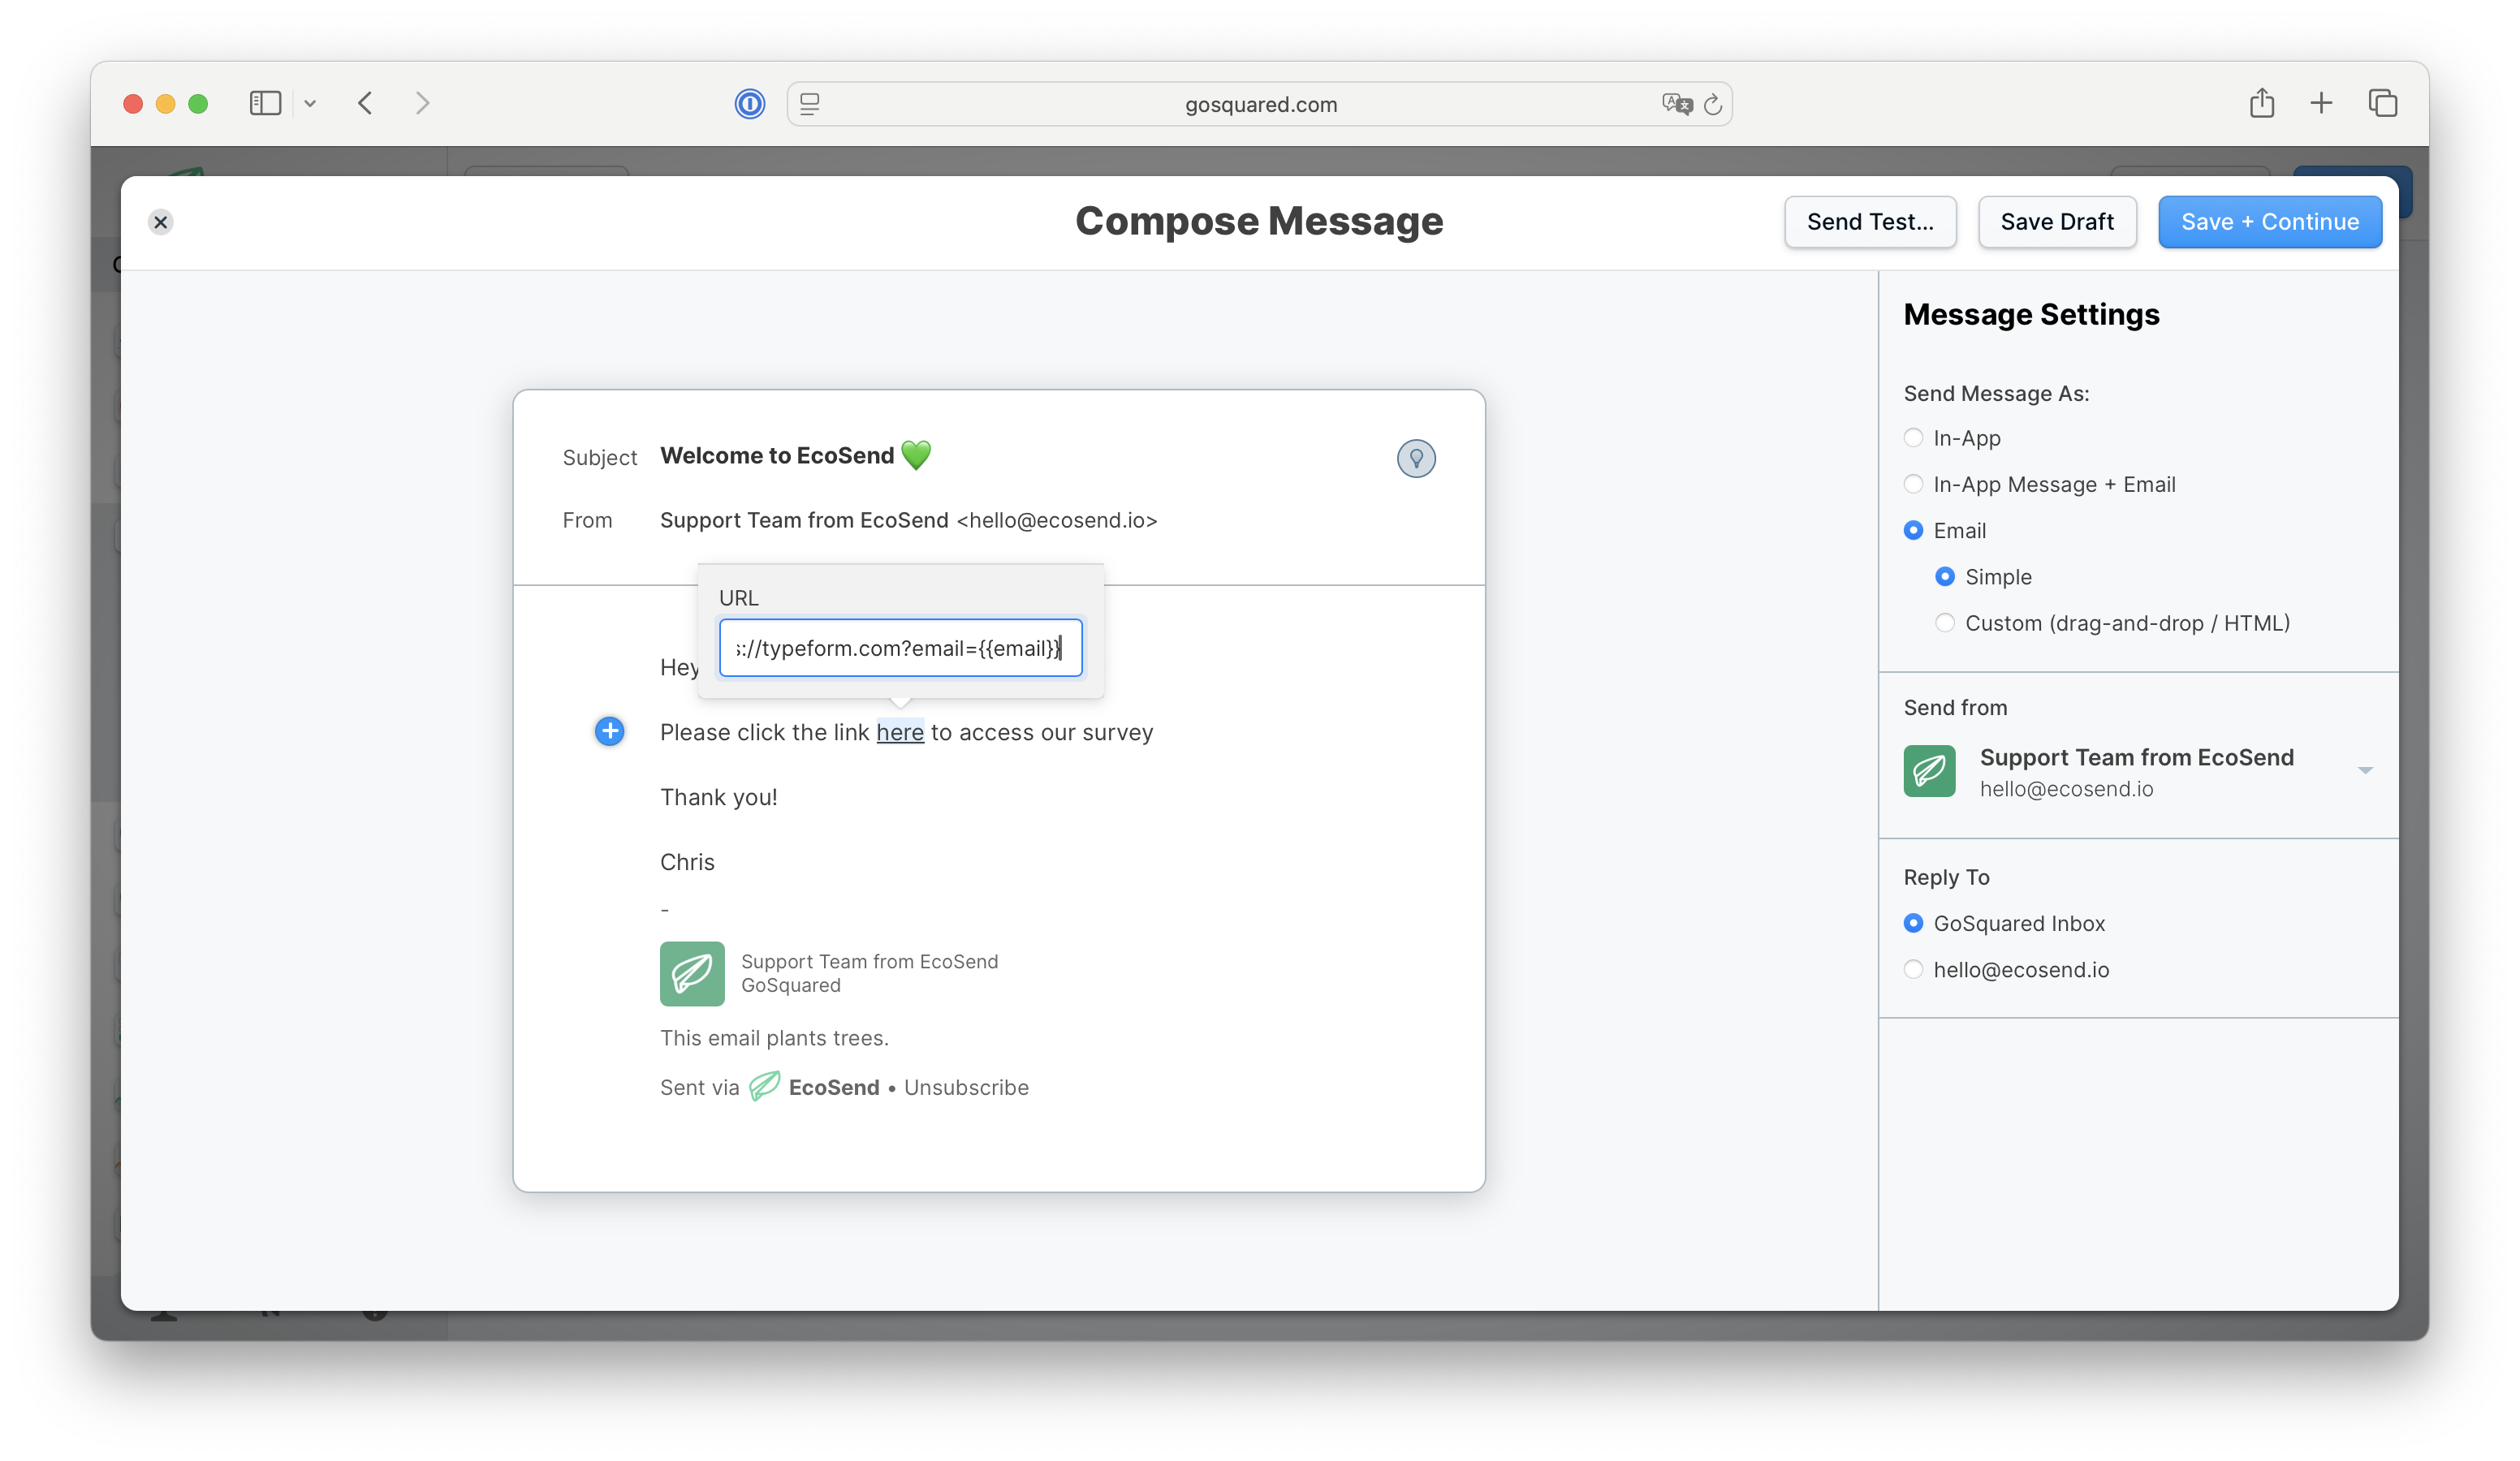2520x1461 pixels.
Task: Click the blue plus insert-block icon
Action: click(x=609, y=731)
